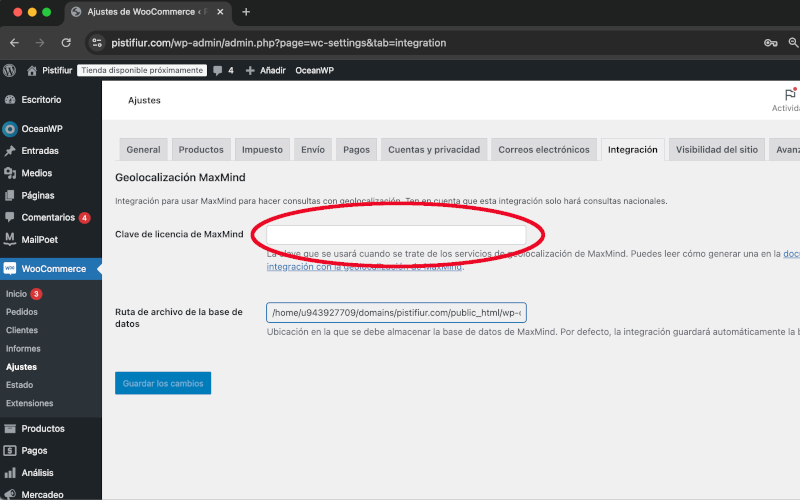Screen dimensions: 800x500
Task: Click Guardar los cambios button
Action: tap(163, 383)
